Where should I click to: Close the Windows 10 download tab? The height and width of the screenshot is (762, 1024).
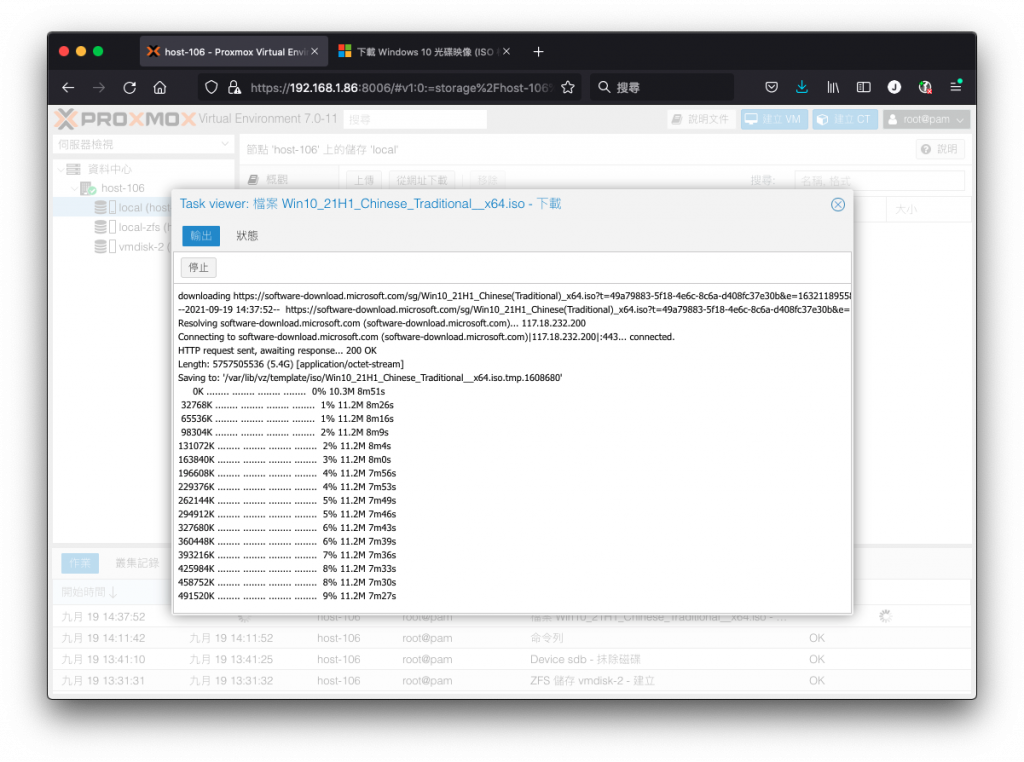pyautogui.click(x=506, y=52)
